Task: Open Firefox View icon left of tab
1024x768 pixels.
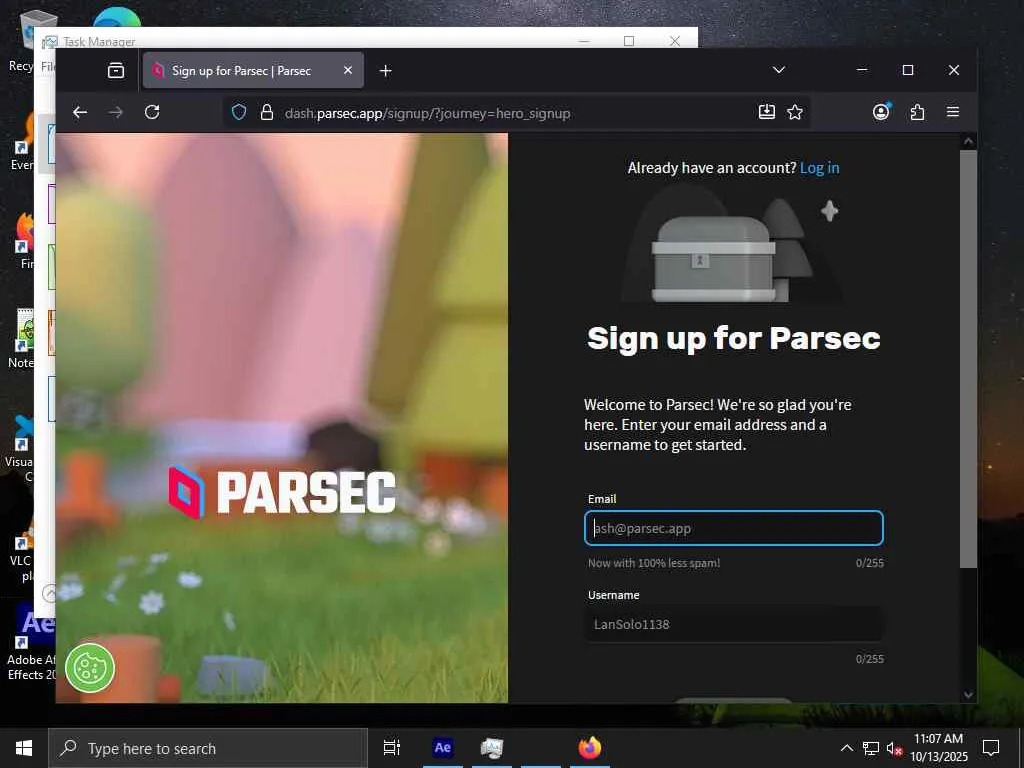Action: (116, 70)
